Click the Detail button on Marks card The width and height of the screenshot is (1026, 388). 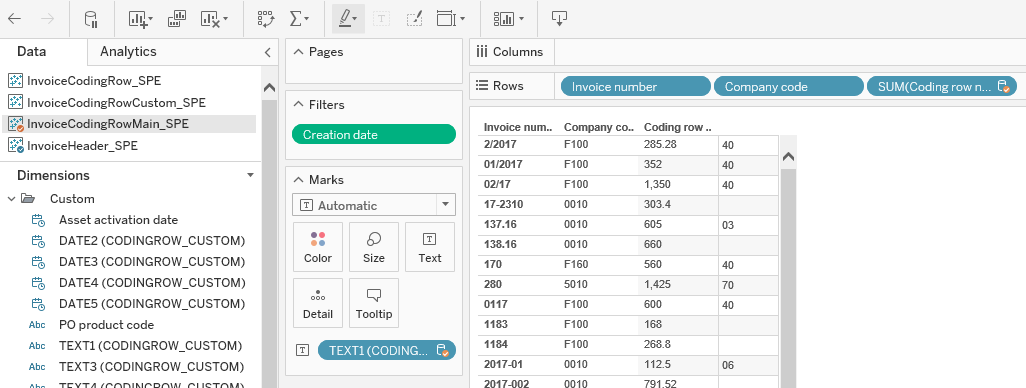(318, 303)
